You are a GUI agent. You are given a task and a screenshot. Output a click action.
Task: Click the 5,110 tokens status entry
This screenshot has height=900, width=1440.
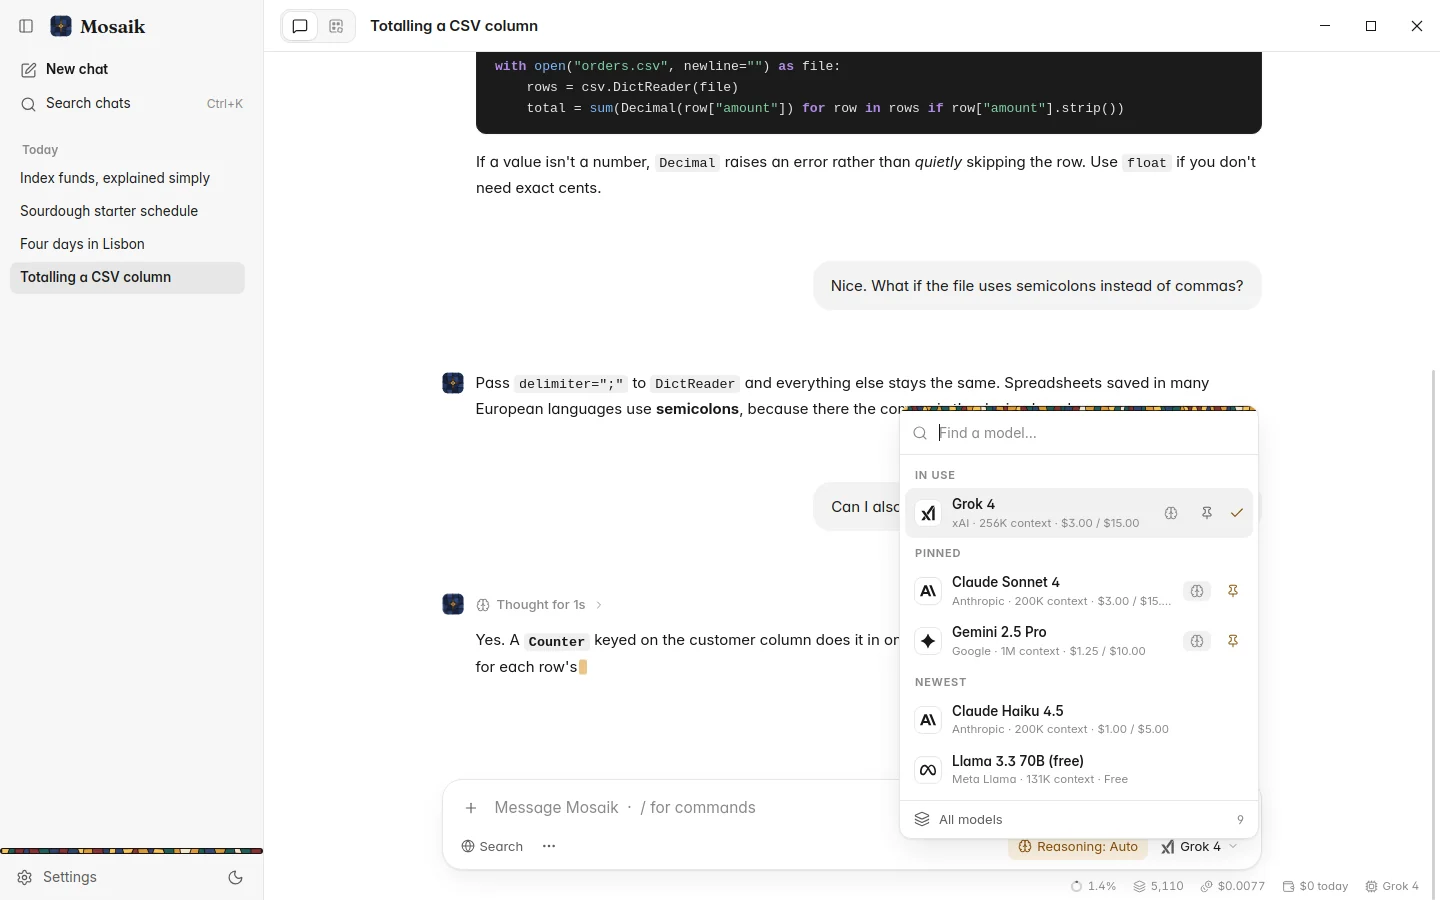click(x=1158, y=886)
